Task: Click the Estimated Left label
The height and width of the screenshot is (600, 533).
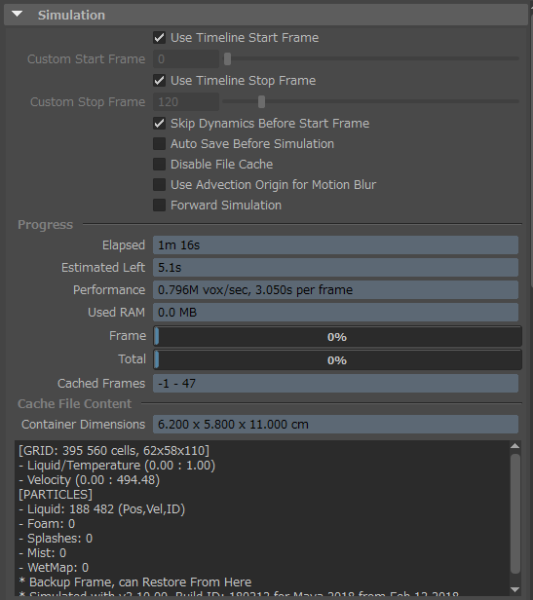Action: click(x=103, y=267)
